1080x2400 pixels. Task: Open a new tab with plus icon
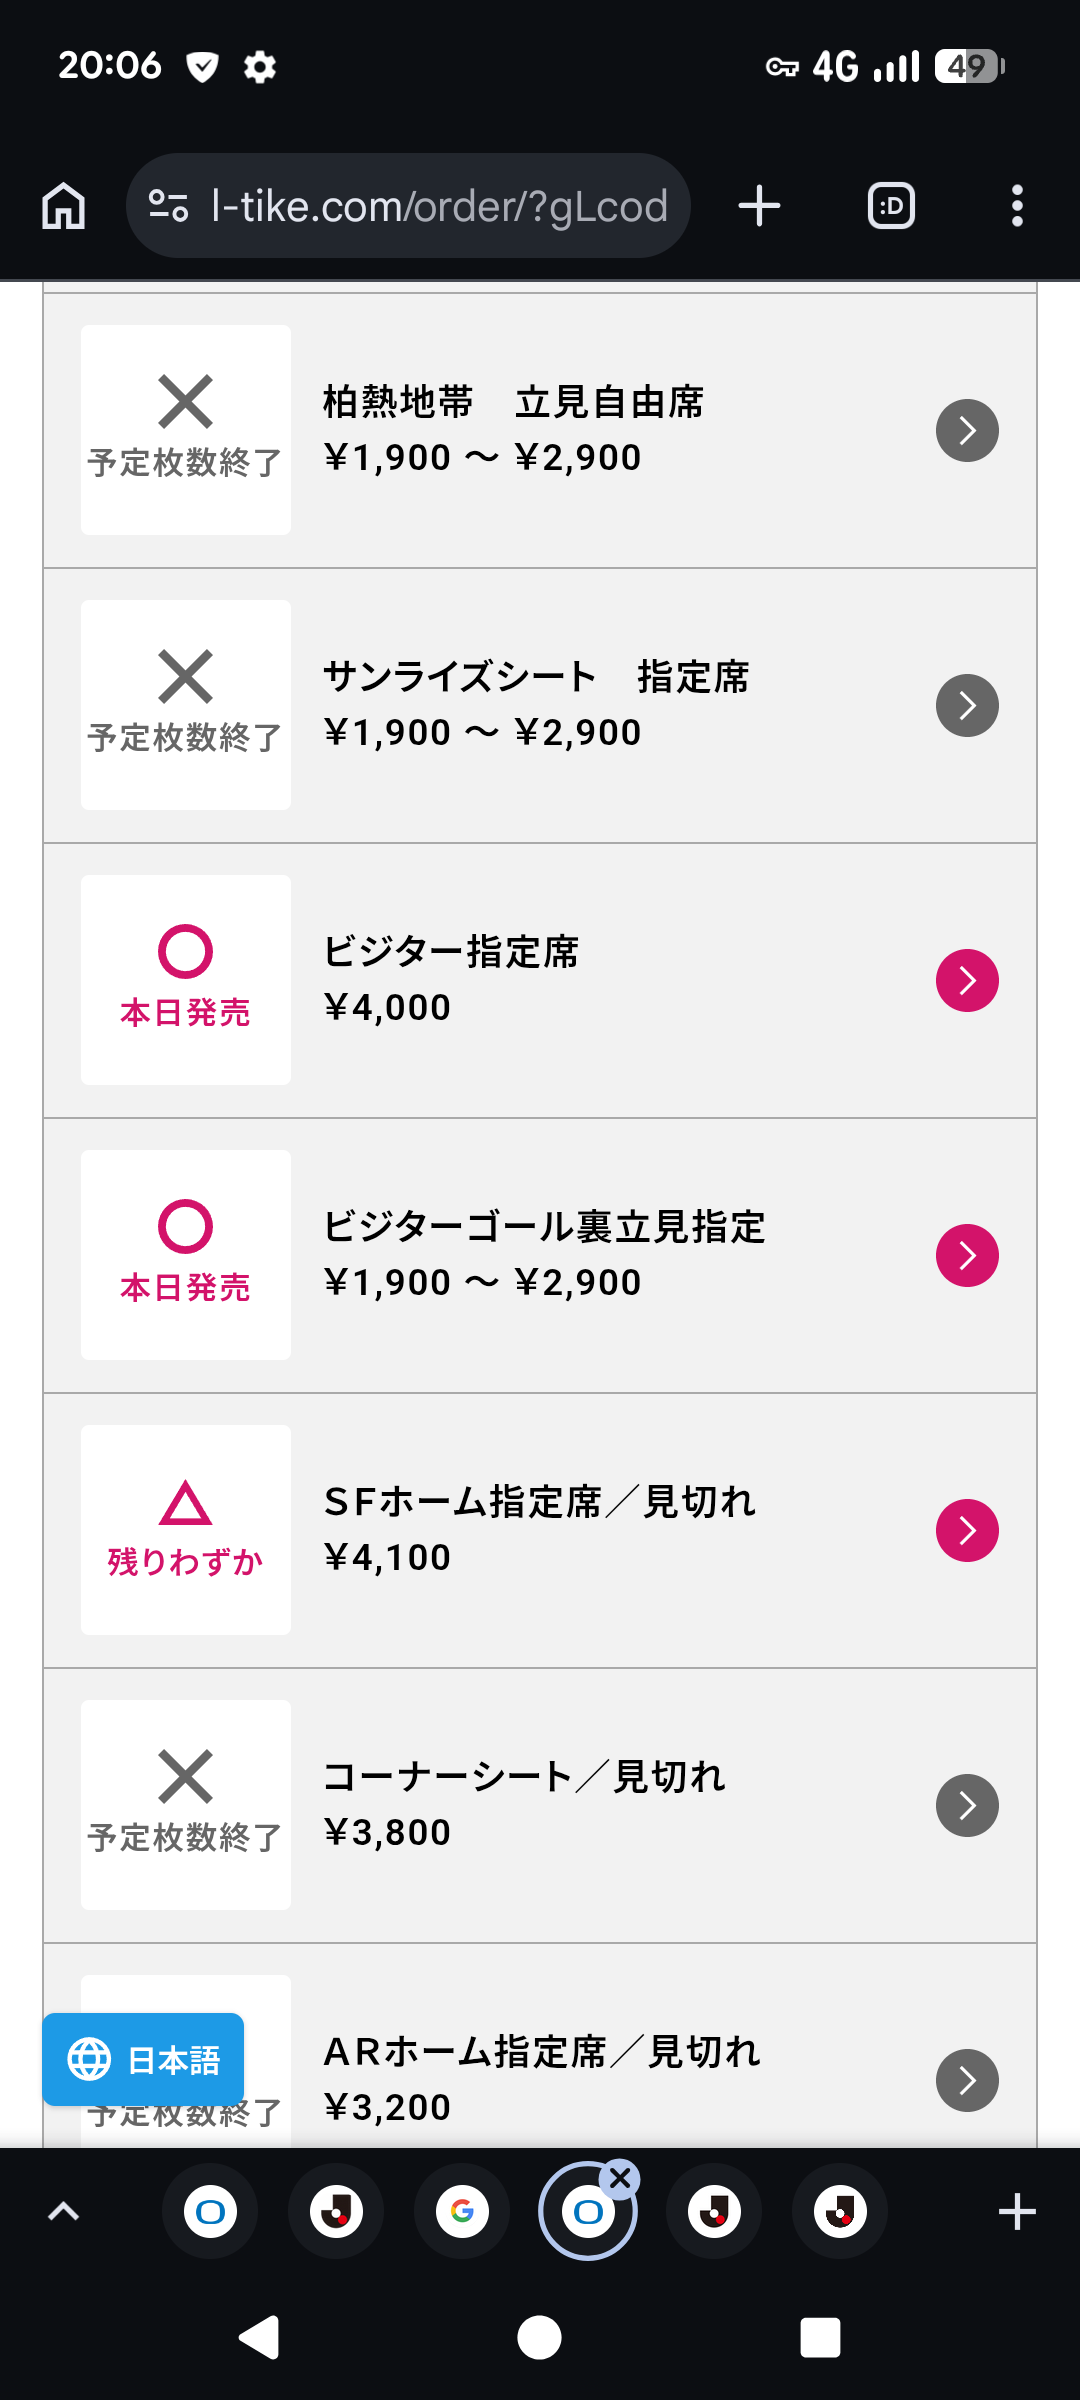pyautogui.click(x=759, y=206)
